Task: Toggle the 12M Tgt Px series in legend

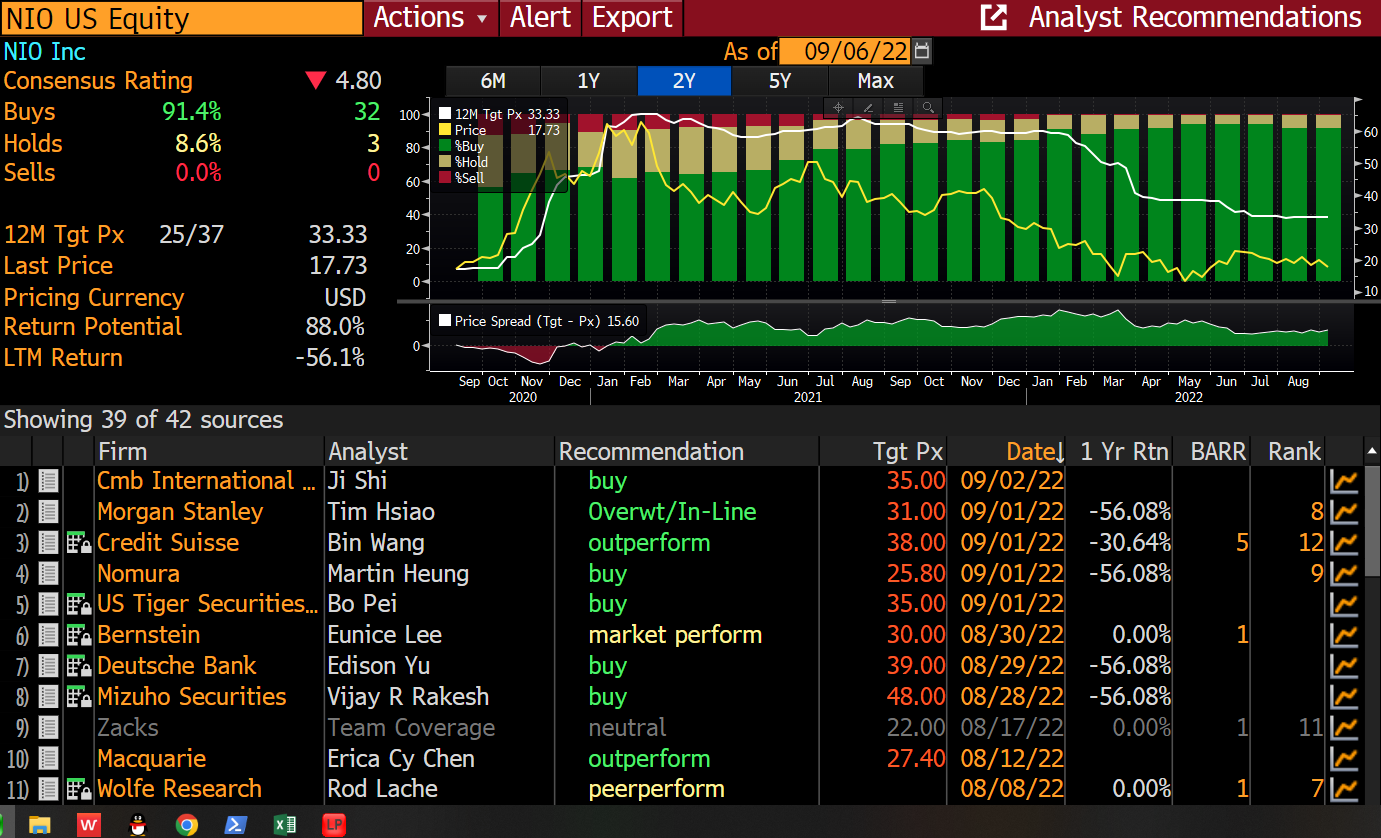Action: [502, 114]
